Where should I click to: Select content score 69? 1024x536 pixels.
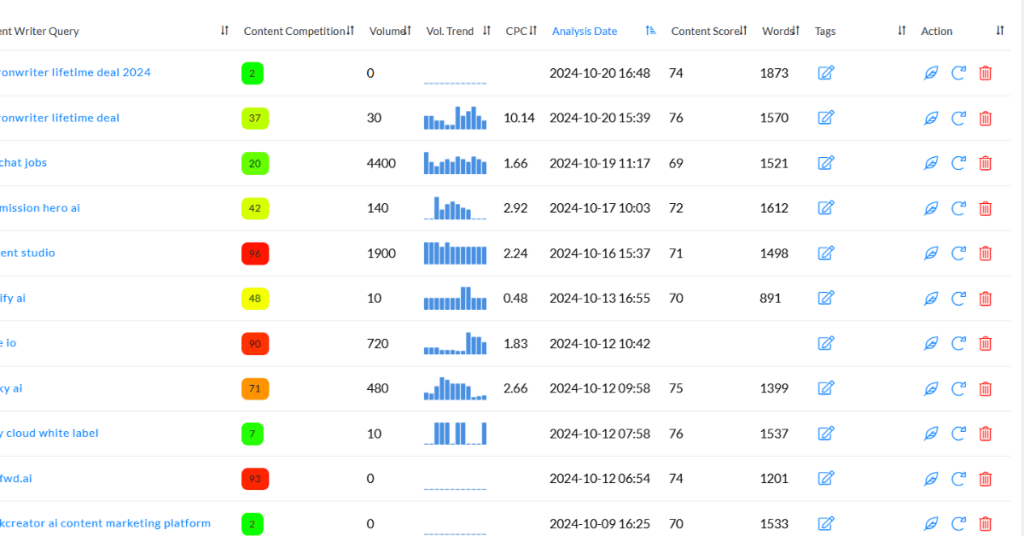point(676,163)
